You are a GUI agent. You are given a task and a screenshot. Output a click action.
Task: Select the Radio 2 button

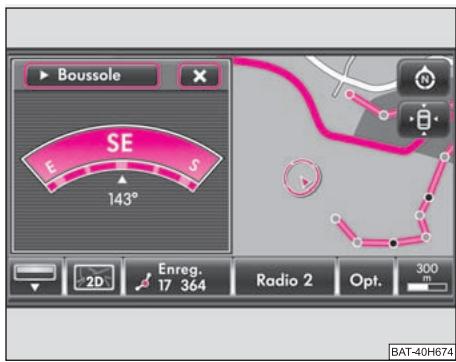pos(285,277)
